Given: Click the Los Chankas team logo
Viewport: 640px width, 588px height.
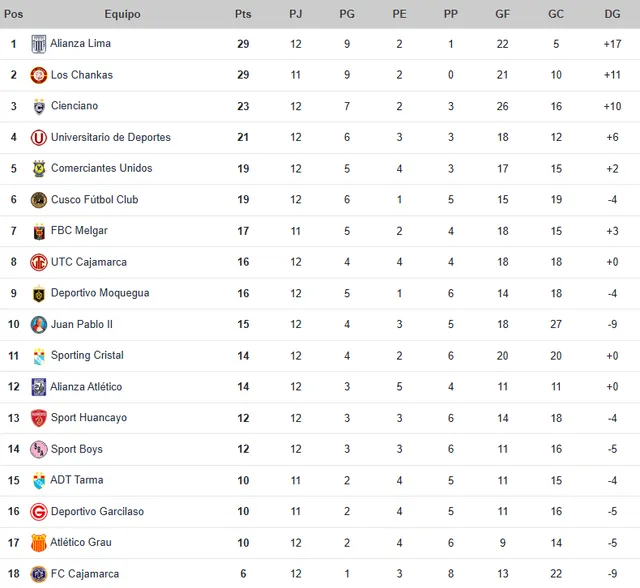Looking at the screenshot, I should (38, 75).
